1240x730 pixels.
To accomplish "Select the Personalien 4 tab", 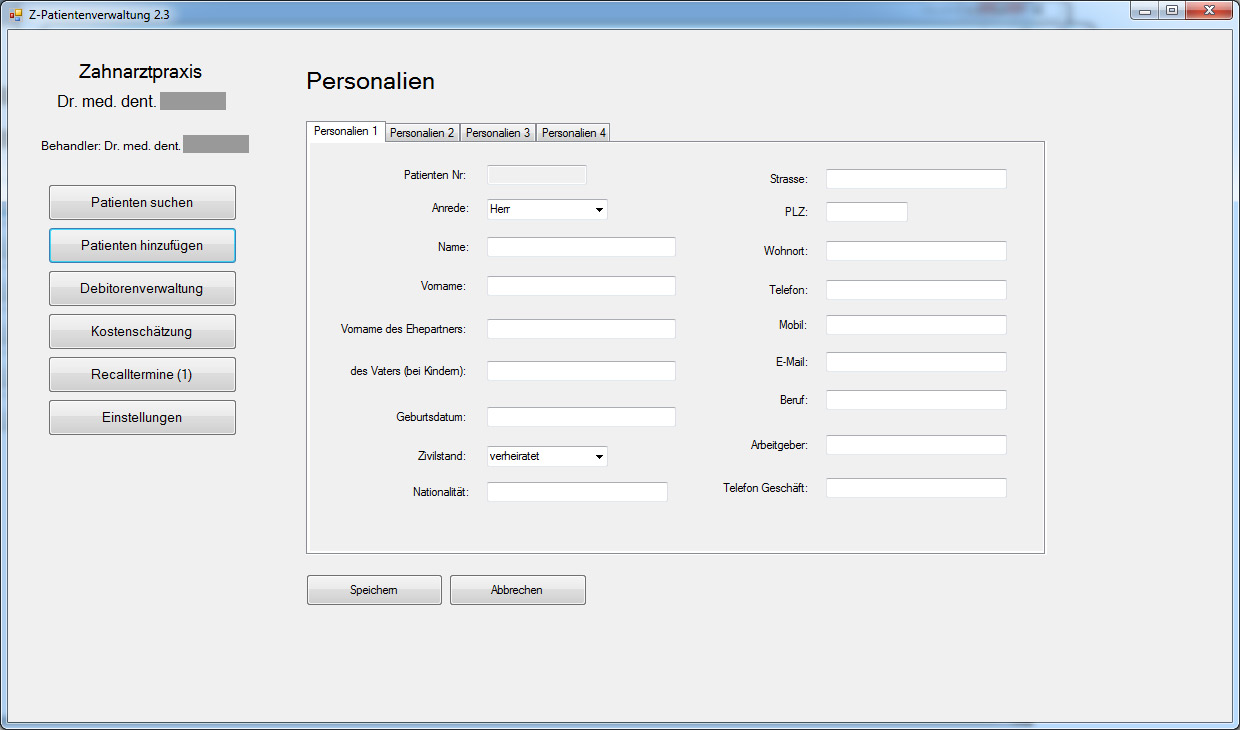I will (x=574, y=133).
